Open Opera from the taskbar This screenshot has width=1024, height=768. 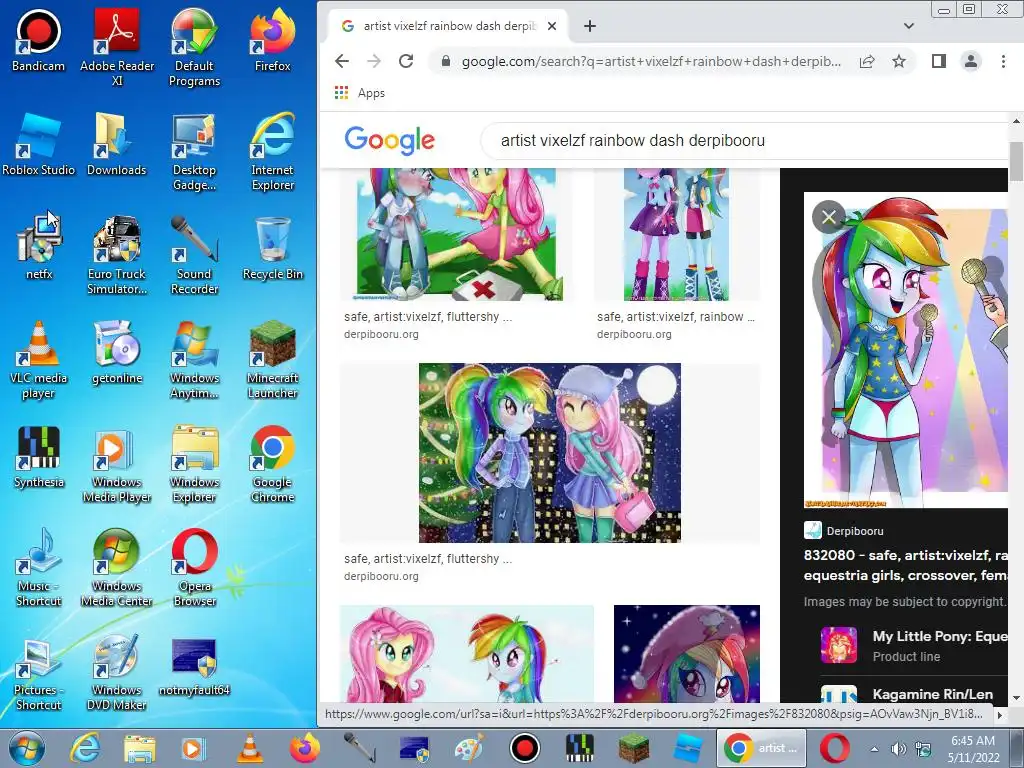[x=835, y=748]
